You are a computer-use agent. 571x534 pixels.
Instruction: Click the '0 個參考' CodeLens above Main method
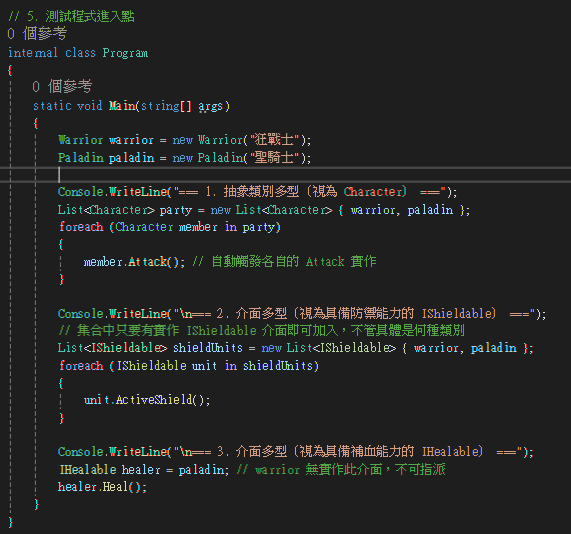coord(62,87)
